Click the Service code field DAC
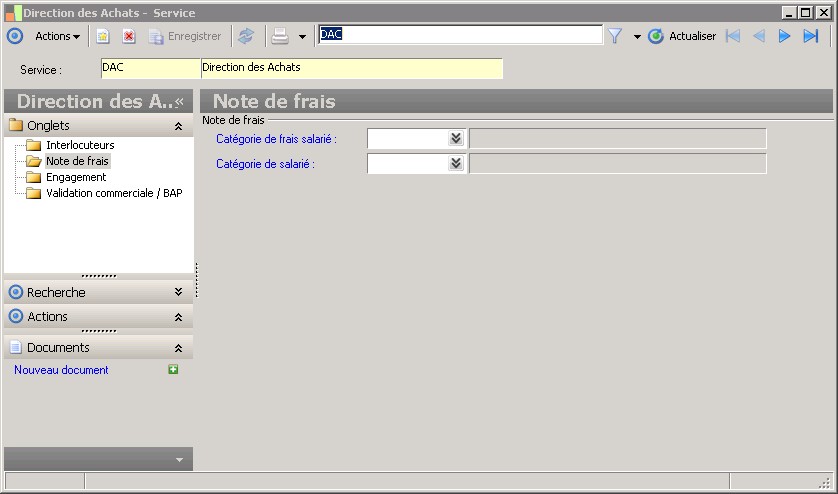Image resolution: width=838 pixels, height=494 pixels. click(x=151, y=68)
